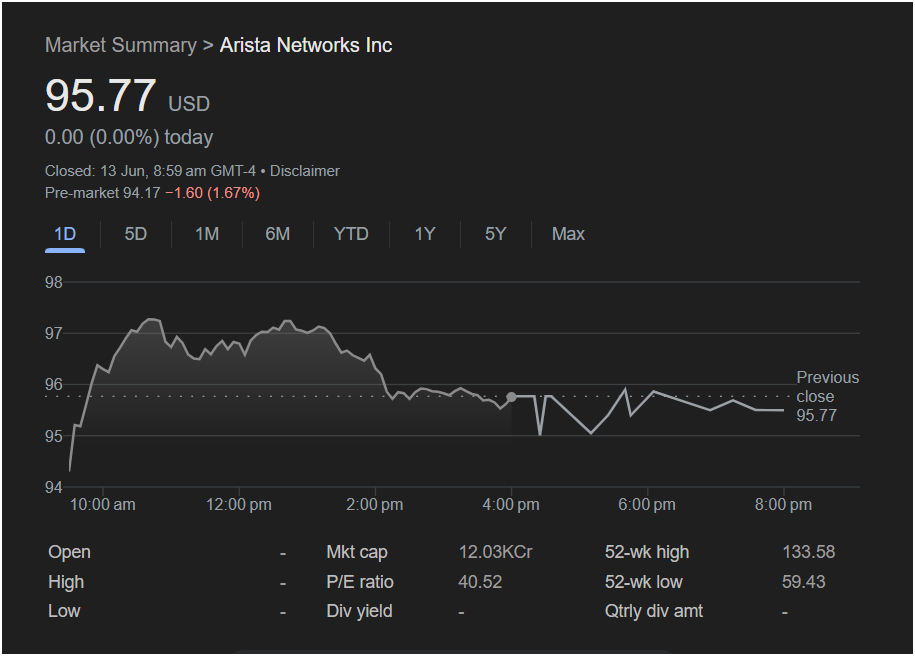Click the 12:00 pm axis label
Viewport: 915px width, 656px height.
click(239, 505)
